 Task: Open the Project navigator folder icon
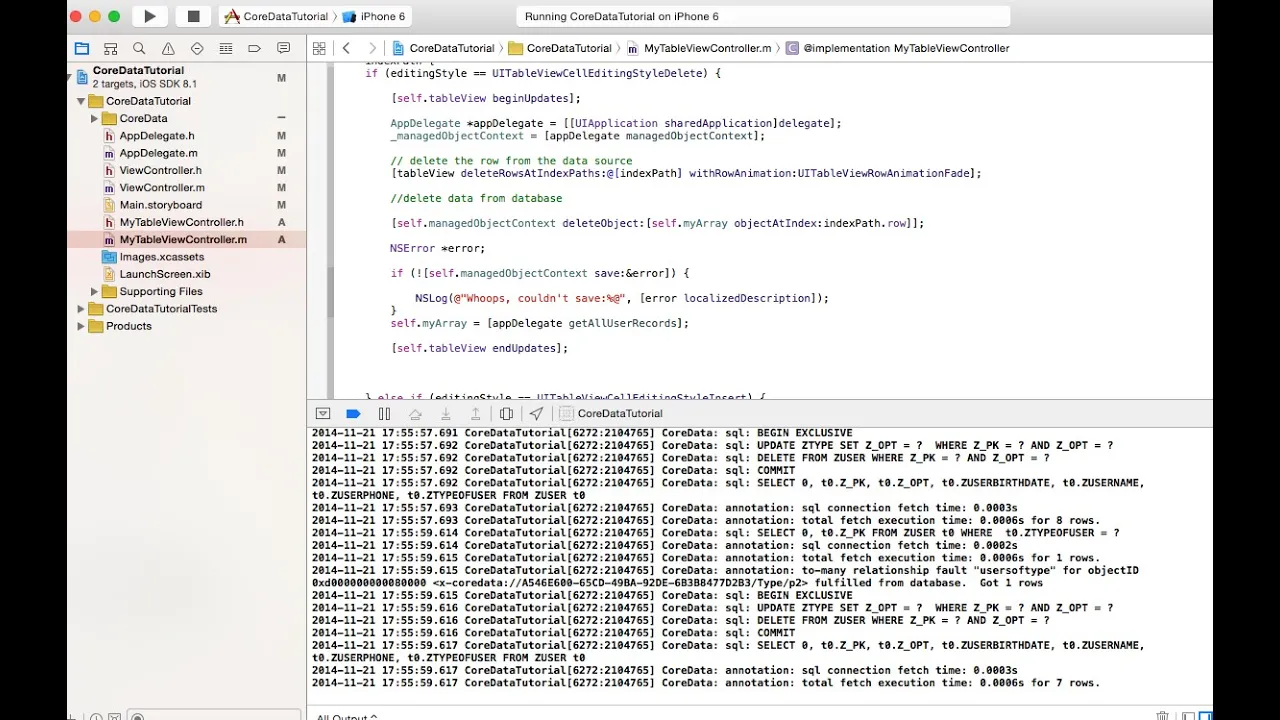82,48
